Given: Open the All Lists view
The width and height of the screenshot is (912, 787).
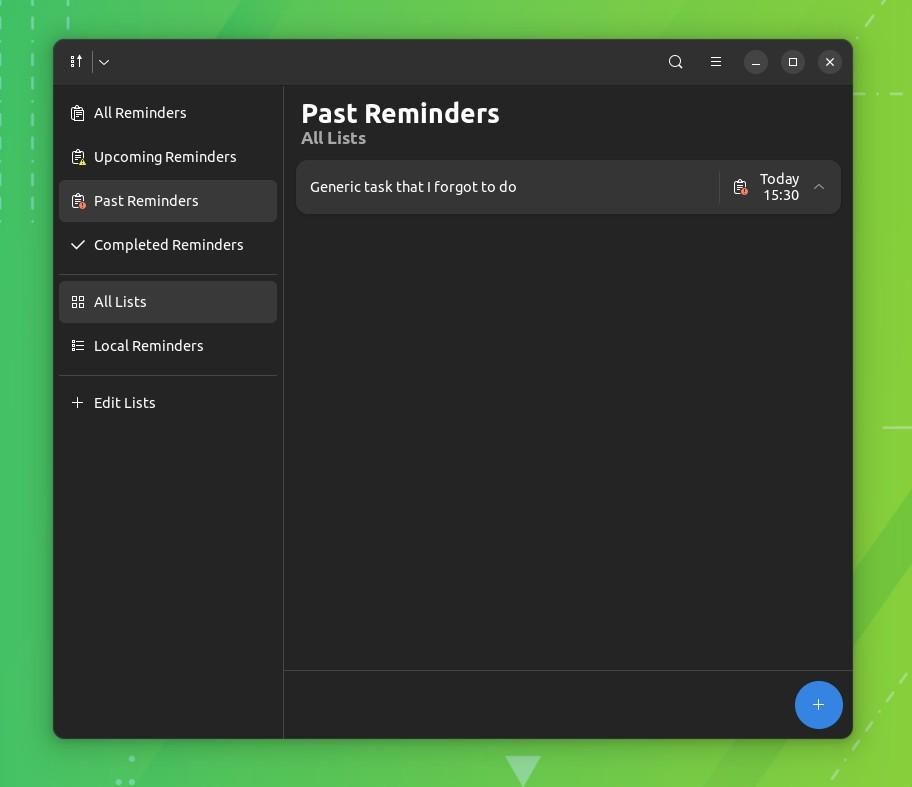Looking at the screenshot, I should [x=120, y=301].
